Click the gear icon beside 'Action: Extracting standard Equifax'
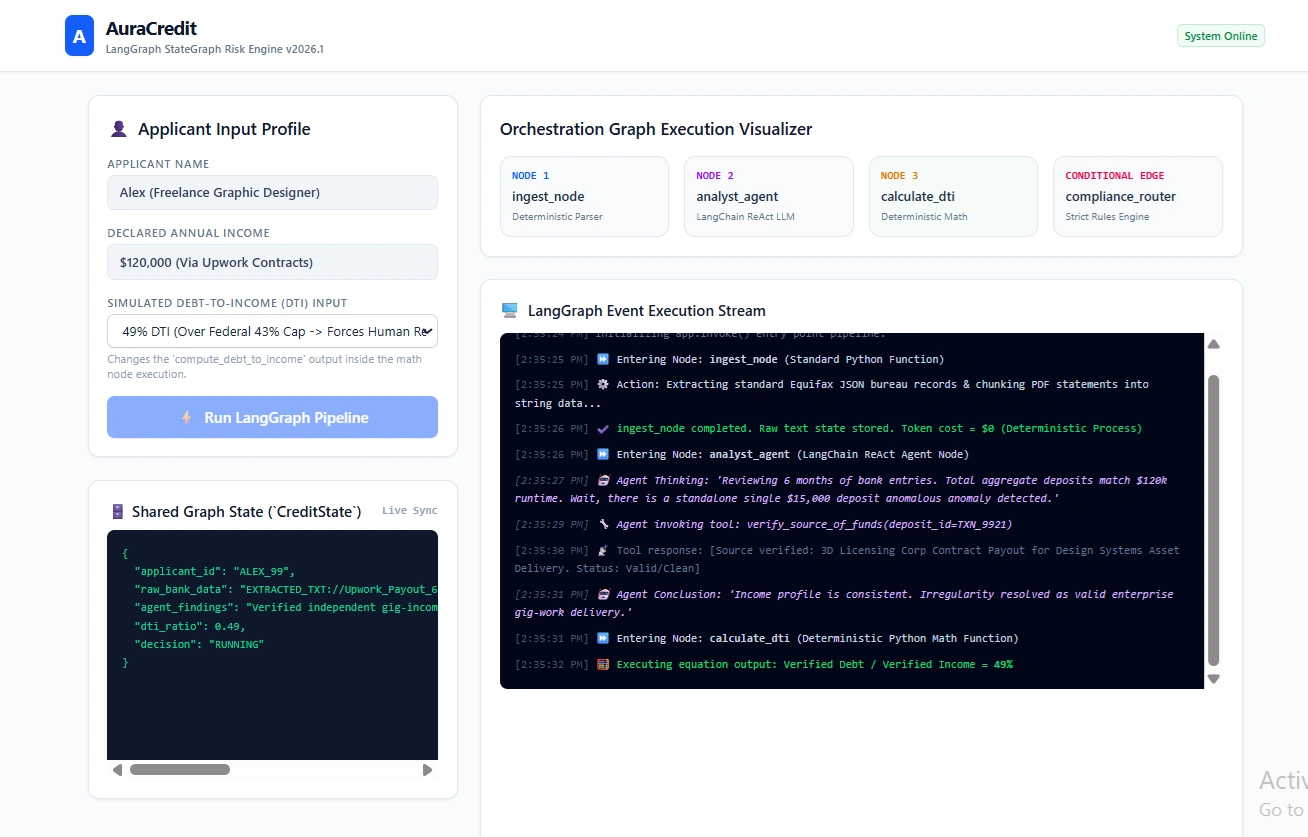 pos(603,384)
